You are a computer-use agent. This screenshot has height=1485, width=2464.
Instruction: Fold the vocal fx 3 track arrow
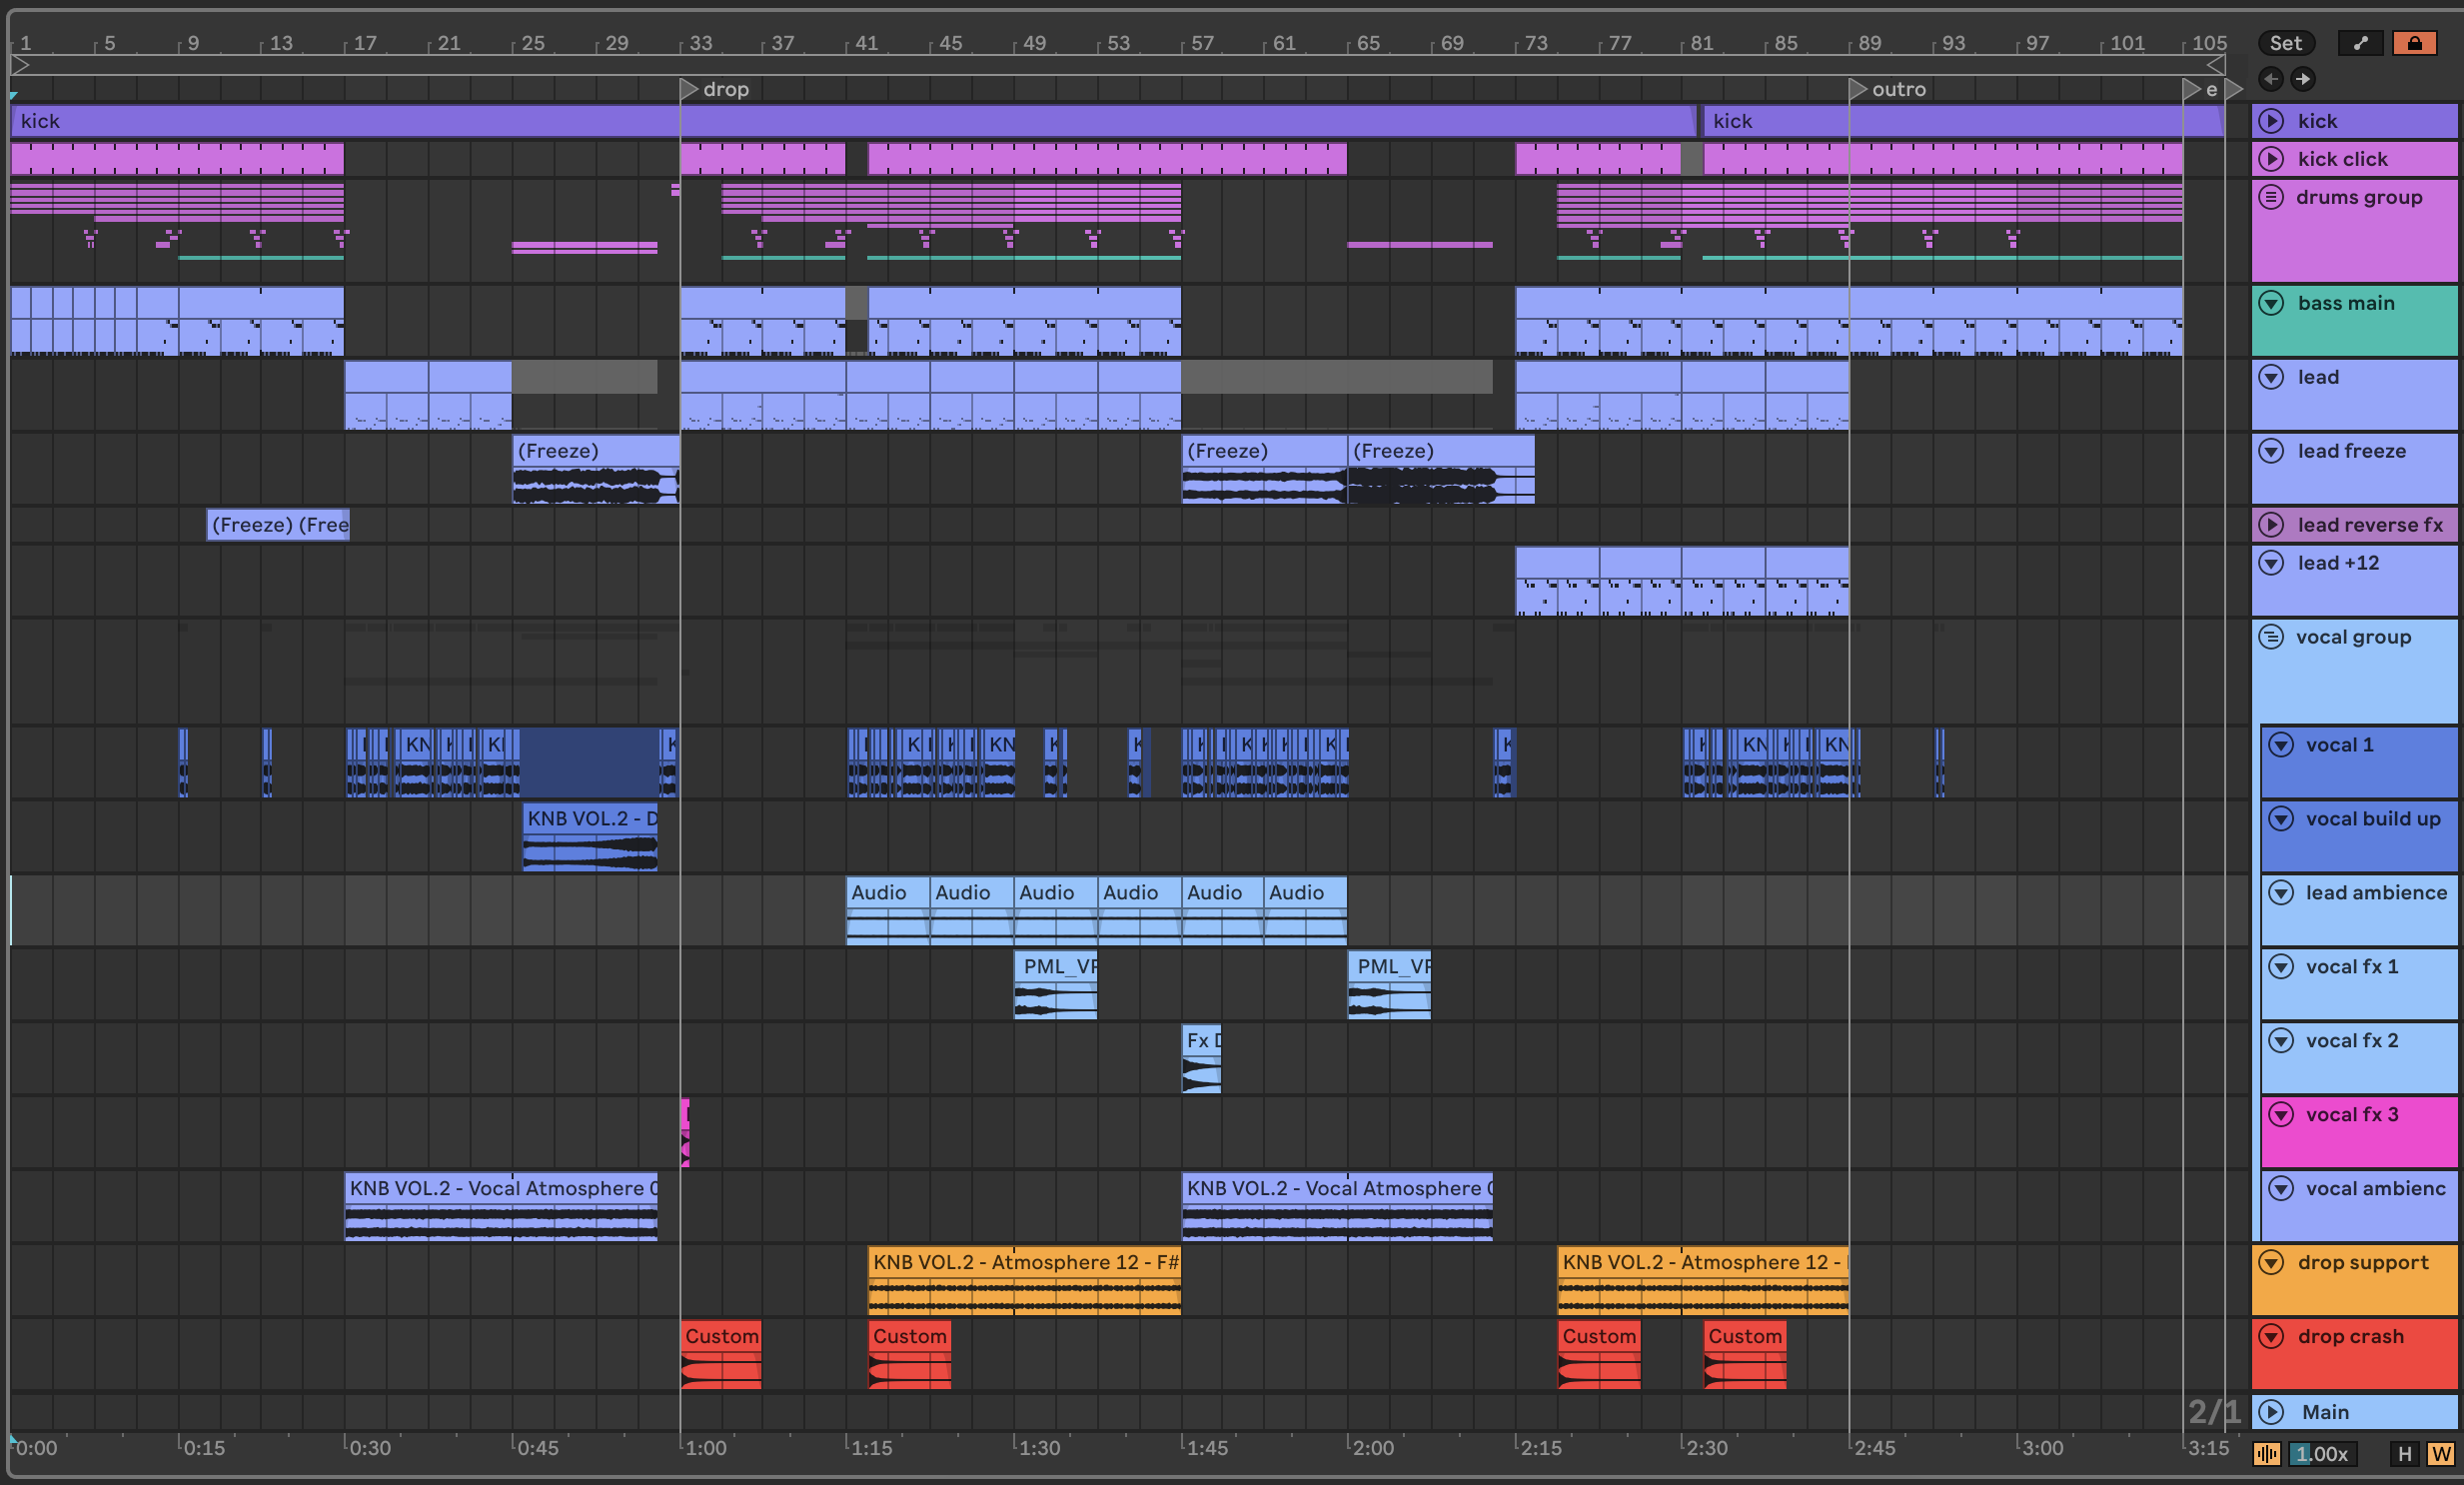[2281, 1115]
